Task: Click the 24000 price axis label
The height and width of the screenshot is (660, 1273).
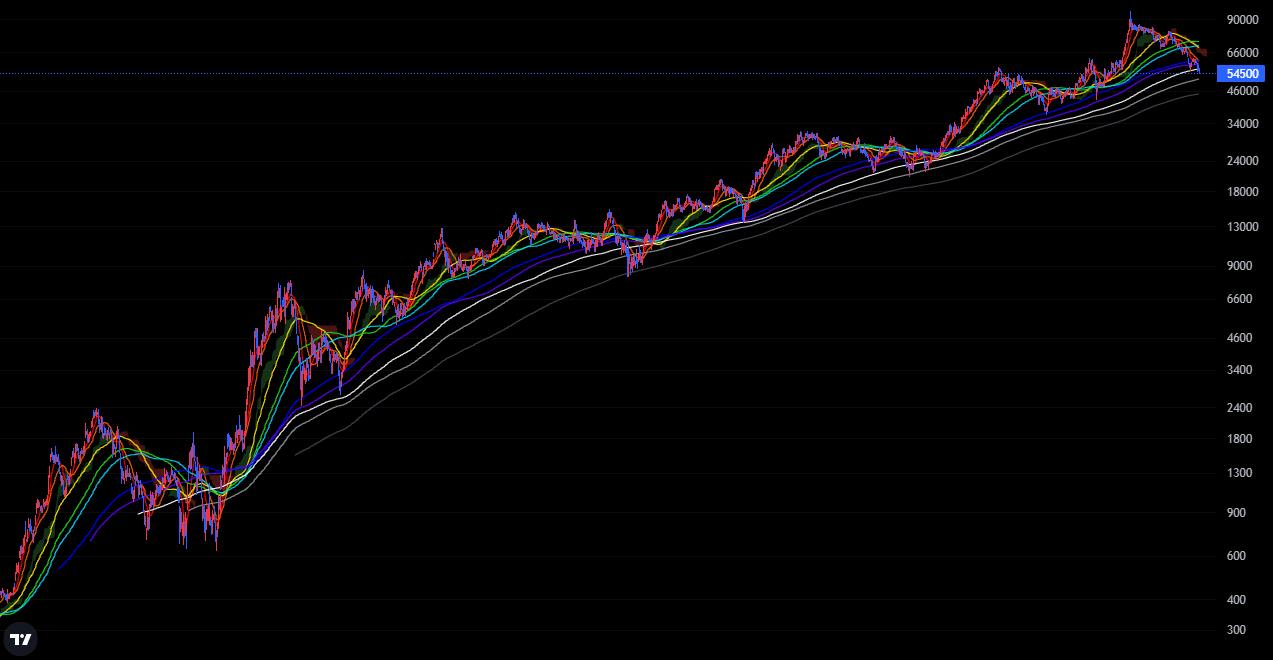Action: [x=1241, y=161]
